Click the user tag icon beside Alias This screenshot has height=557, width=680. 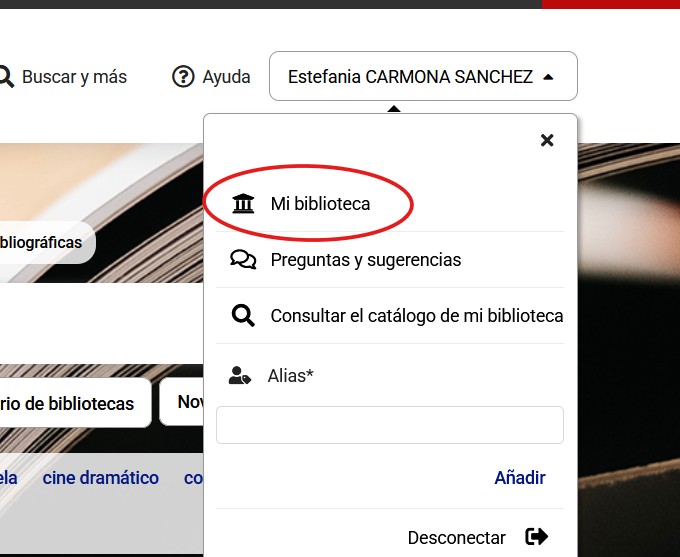click(x=240, y=376)
